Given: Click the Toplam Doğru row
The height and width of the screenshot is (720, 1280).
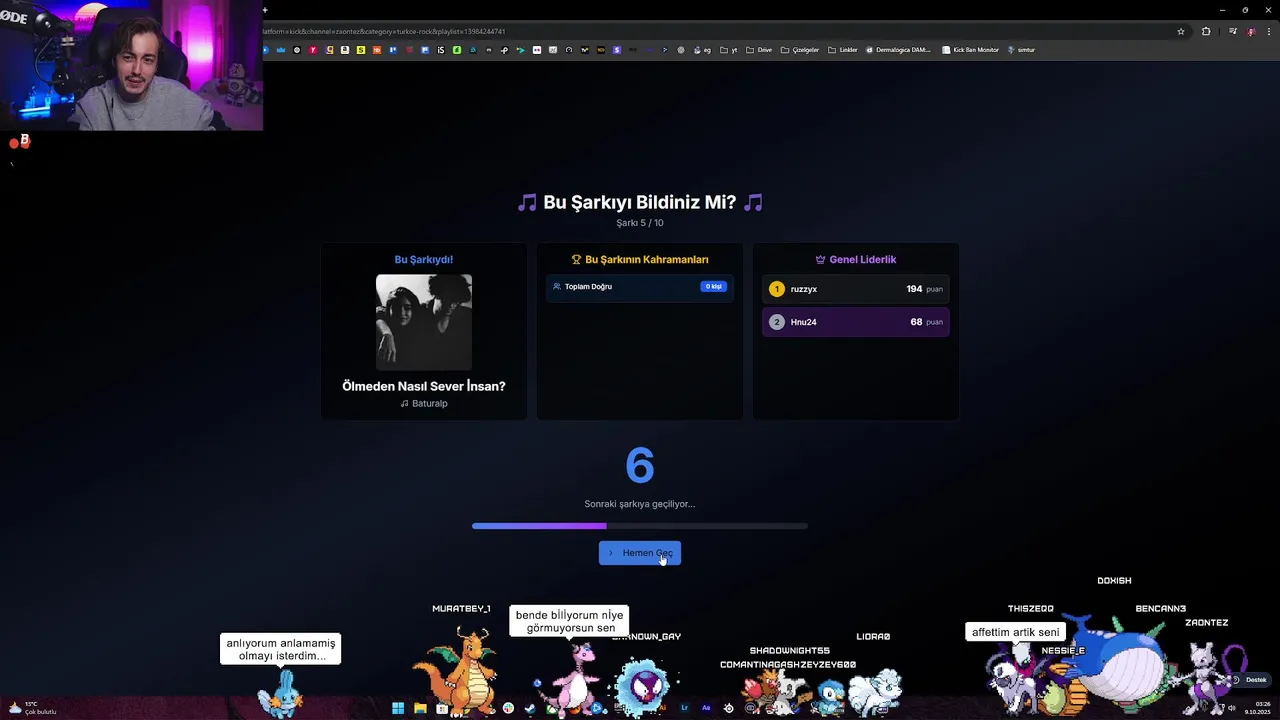Looking at the screenshot, I should 640,287.
